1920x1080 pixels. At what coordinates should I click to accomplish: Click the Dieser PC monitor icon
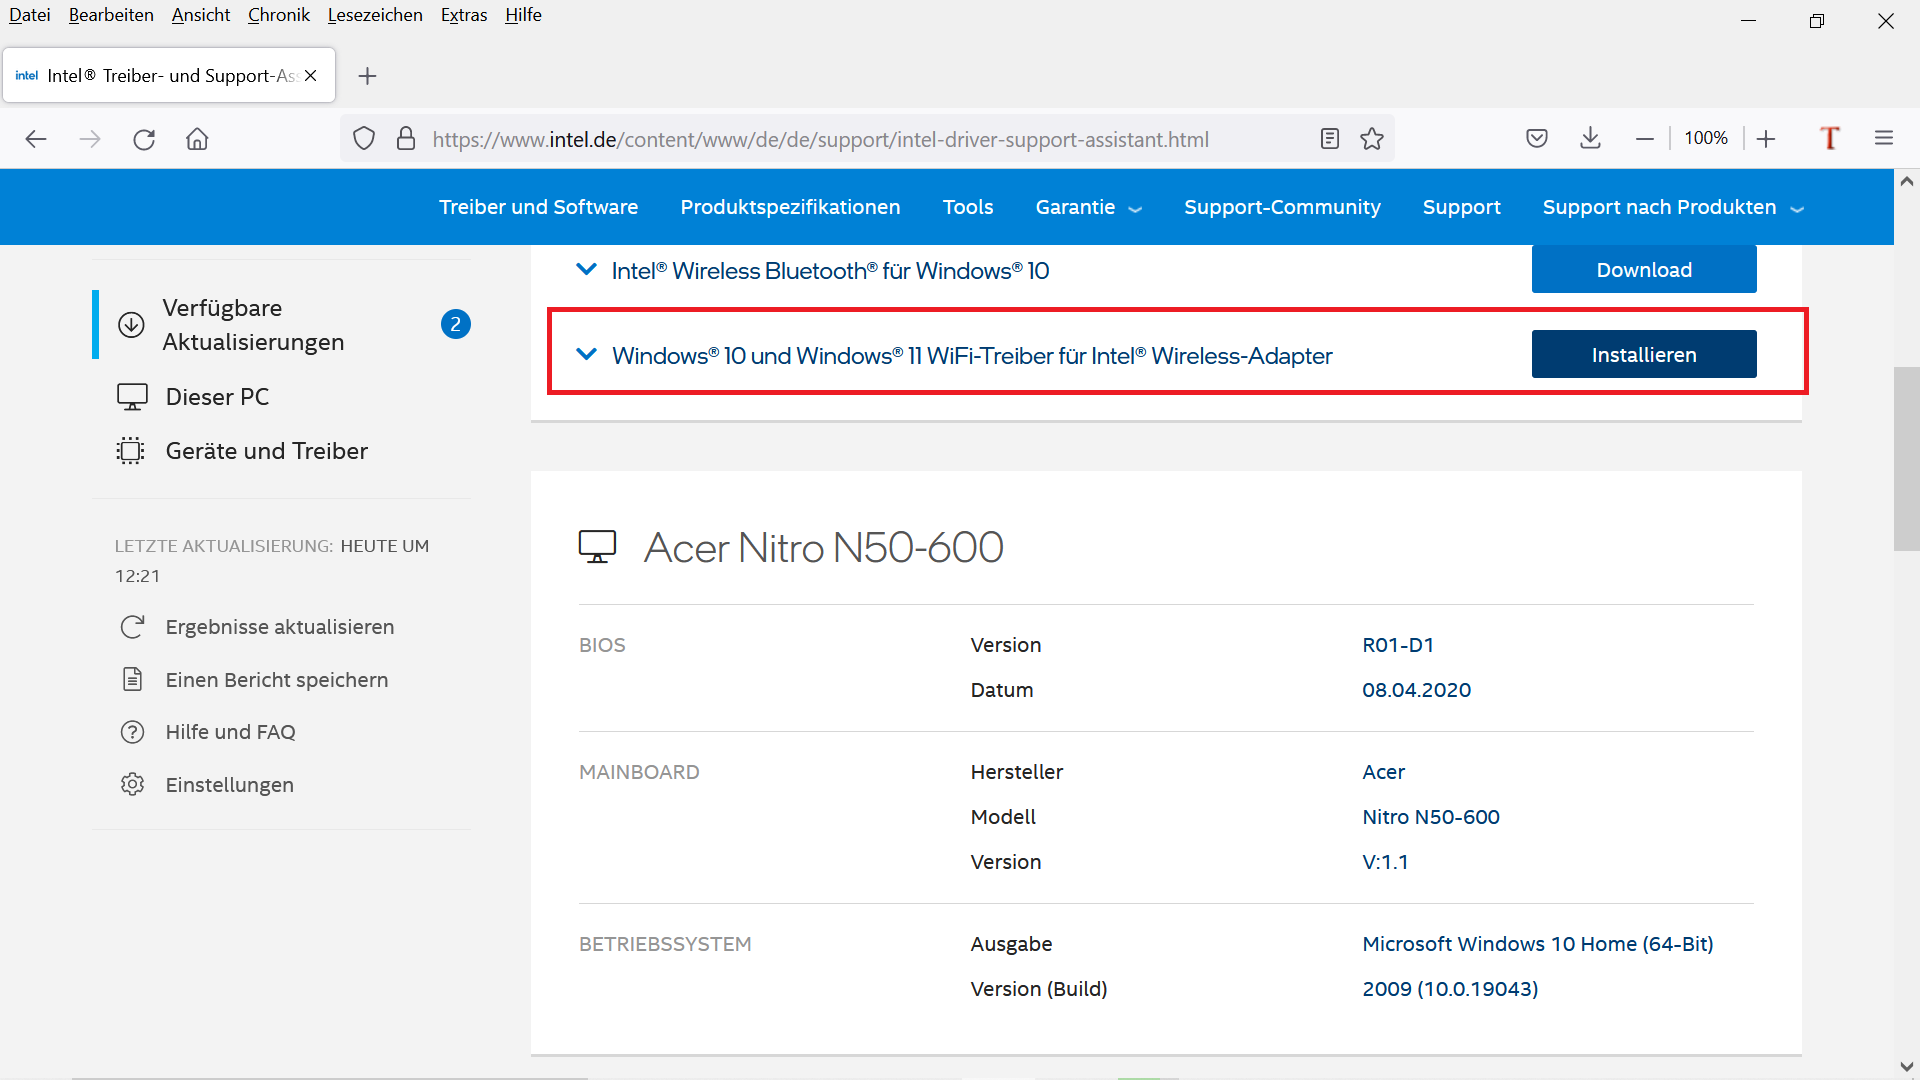tap(131, 396)
